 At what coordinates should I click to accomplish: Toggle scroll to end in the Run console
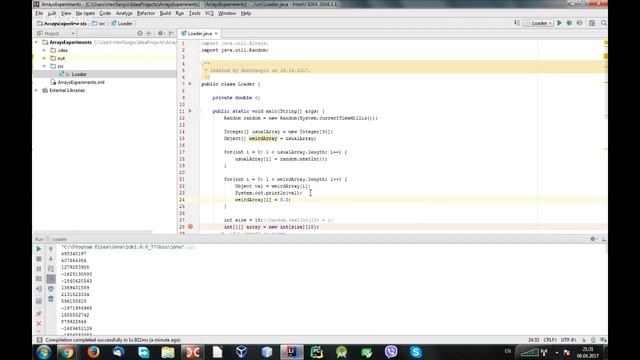click(51, 279)
